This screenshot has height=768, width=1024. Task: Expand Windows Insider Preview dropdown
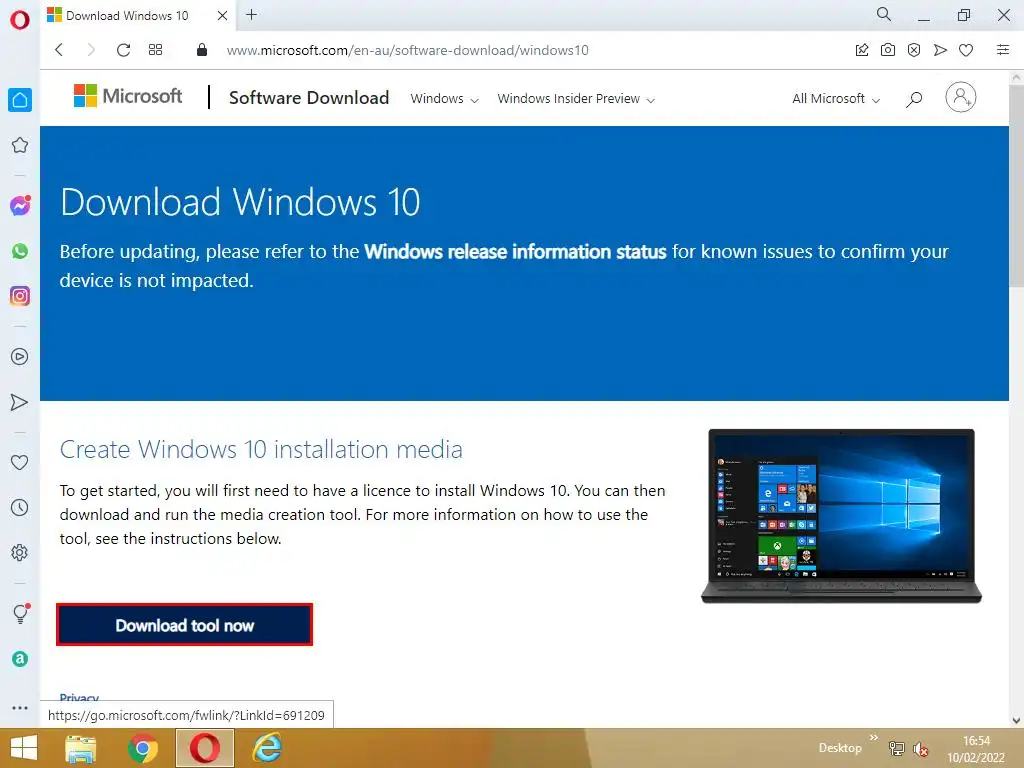[x=576, y=99]
